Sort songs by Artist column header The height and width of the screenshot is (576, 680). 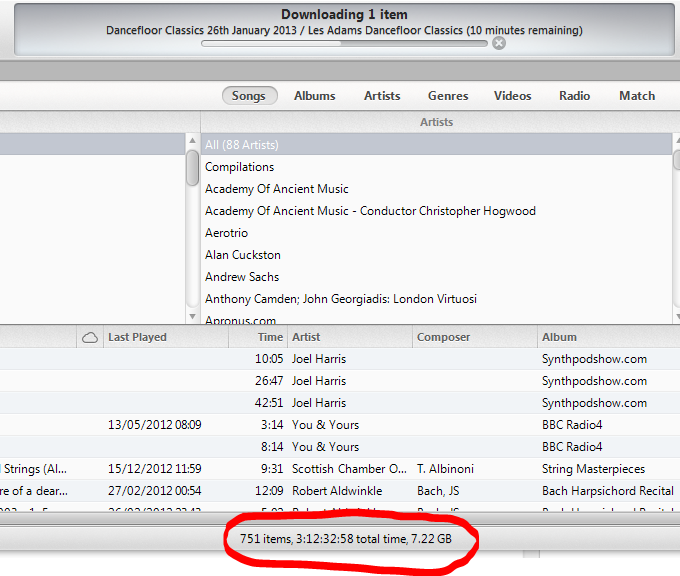(350, 337)
